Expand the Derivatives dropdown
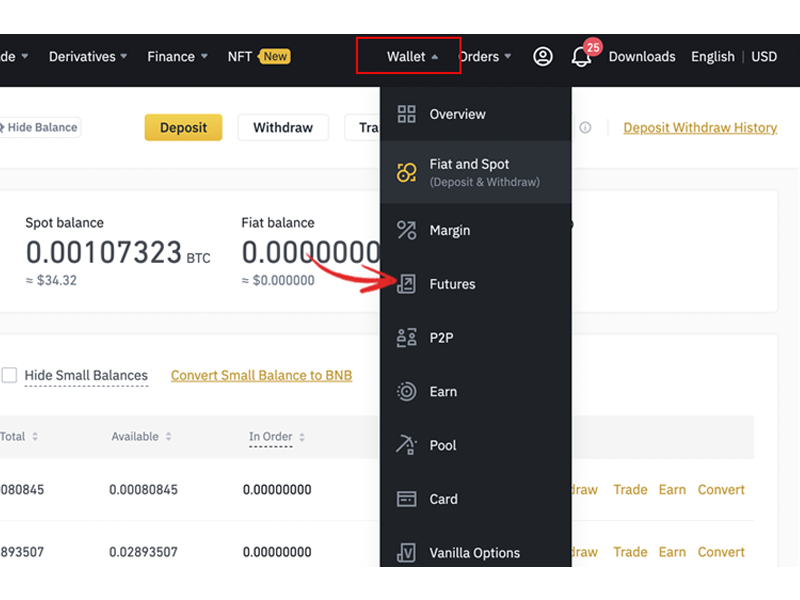The height and width of the screenshot is (600, 800). (88, 56)
